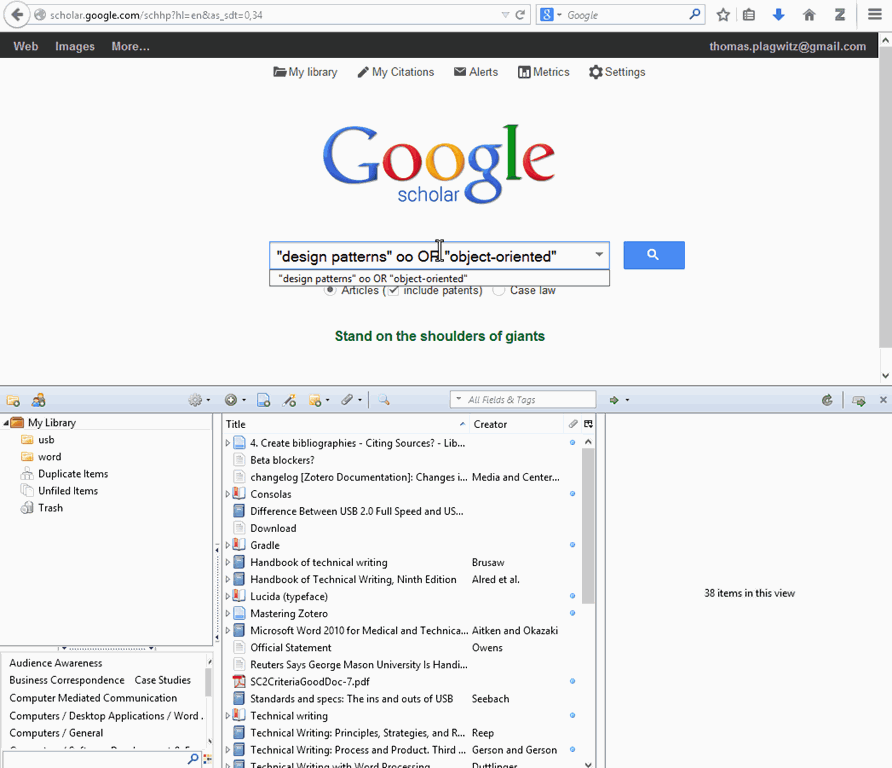Click the Zotero New Group icon
The width and height of the screenshot is (892, 768).
(39, 400)
